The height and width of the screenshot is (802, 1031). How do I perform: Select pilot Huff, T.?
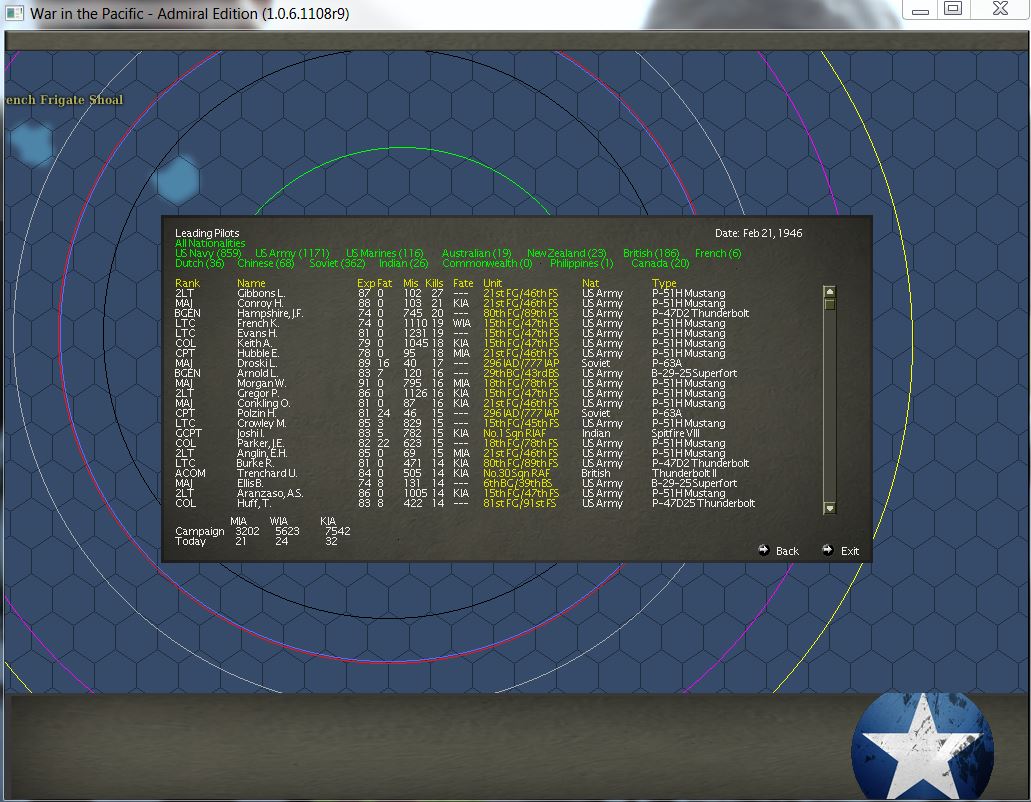[254, 504]
